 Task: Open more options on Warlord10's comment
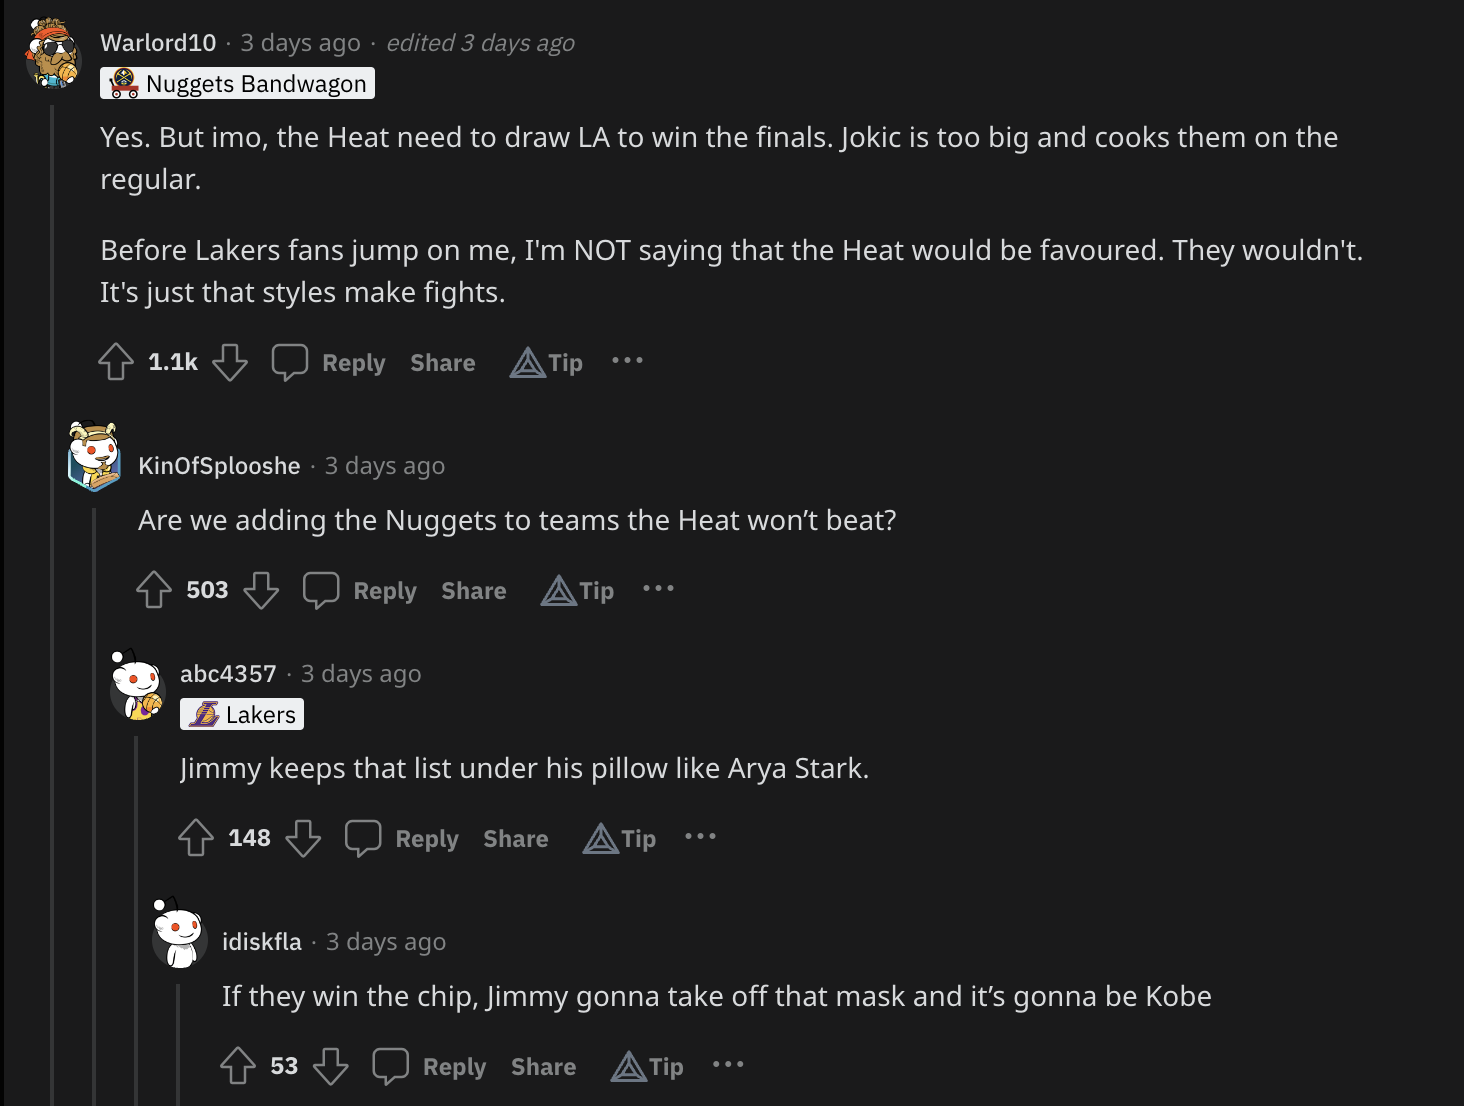tap(627, 360)
